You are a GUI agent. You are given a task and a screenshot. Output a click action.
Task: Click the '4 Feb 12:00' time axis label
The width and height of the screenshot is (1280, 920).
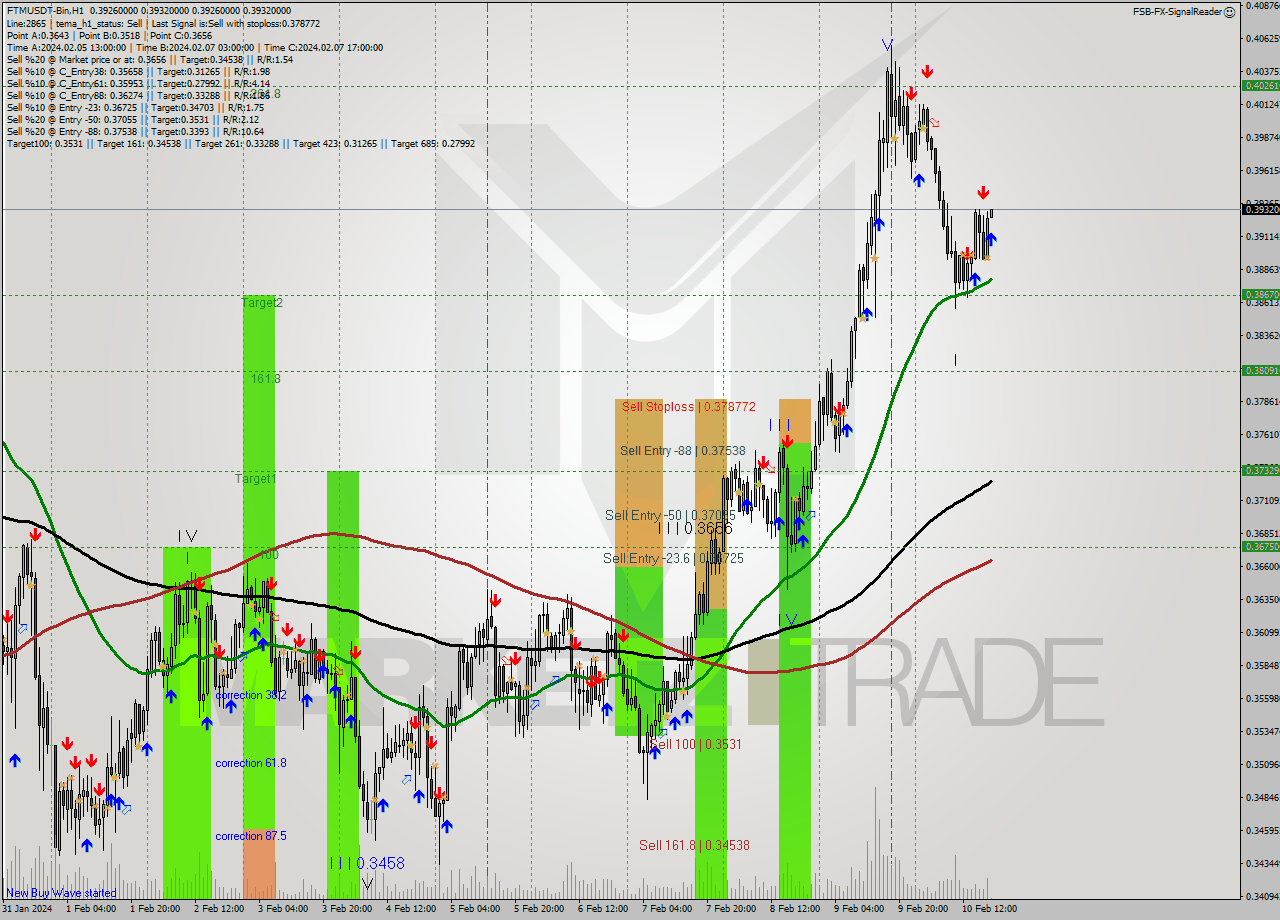coord(411,909)
